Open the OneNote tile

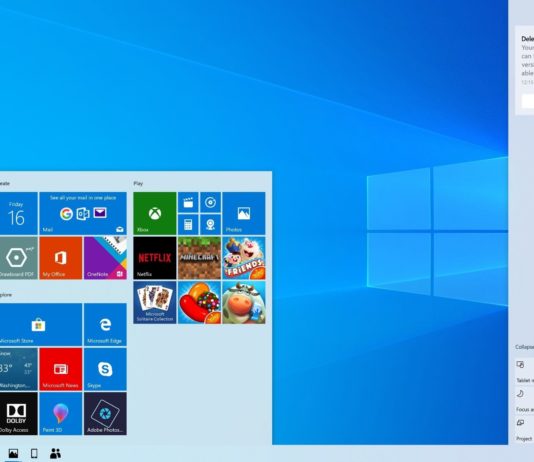(105, 258)
